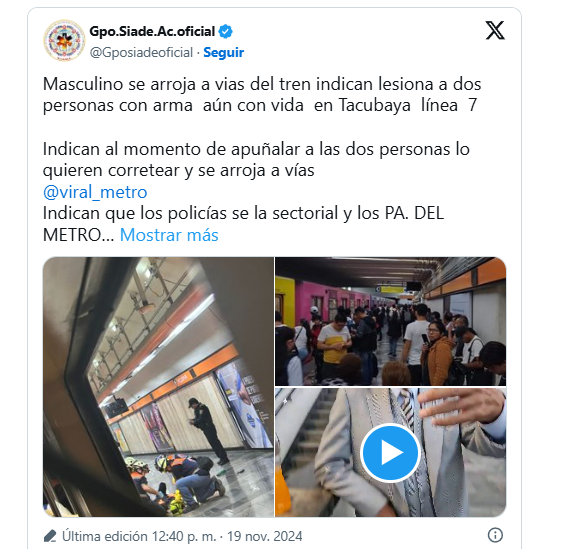The image size is (579, 549).
Task: Expand tweet with Mostrar más
Action: coord(169,235)
